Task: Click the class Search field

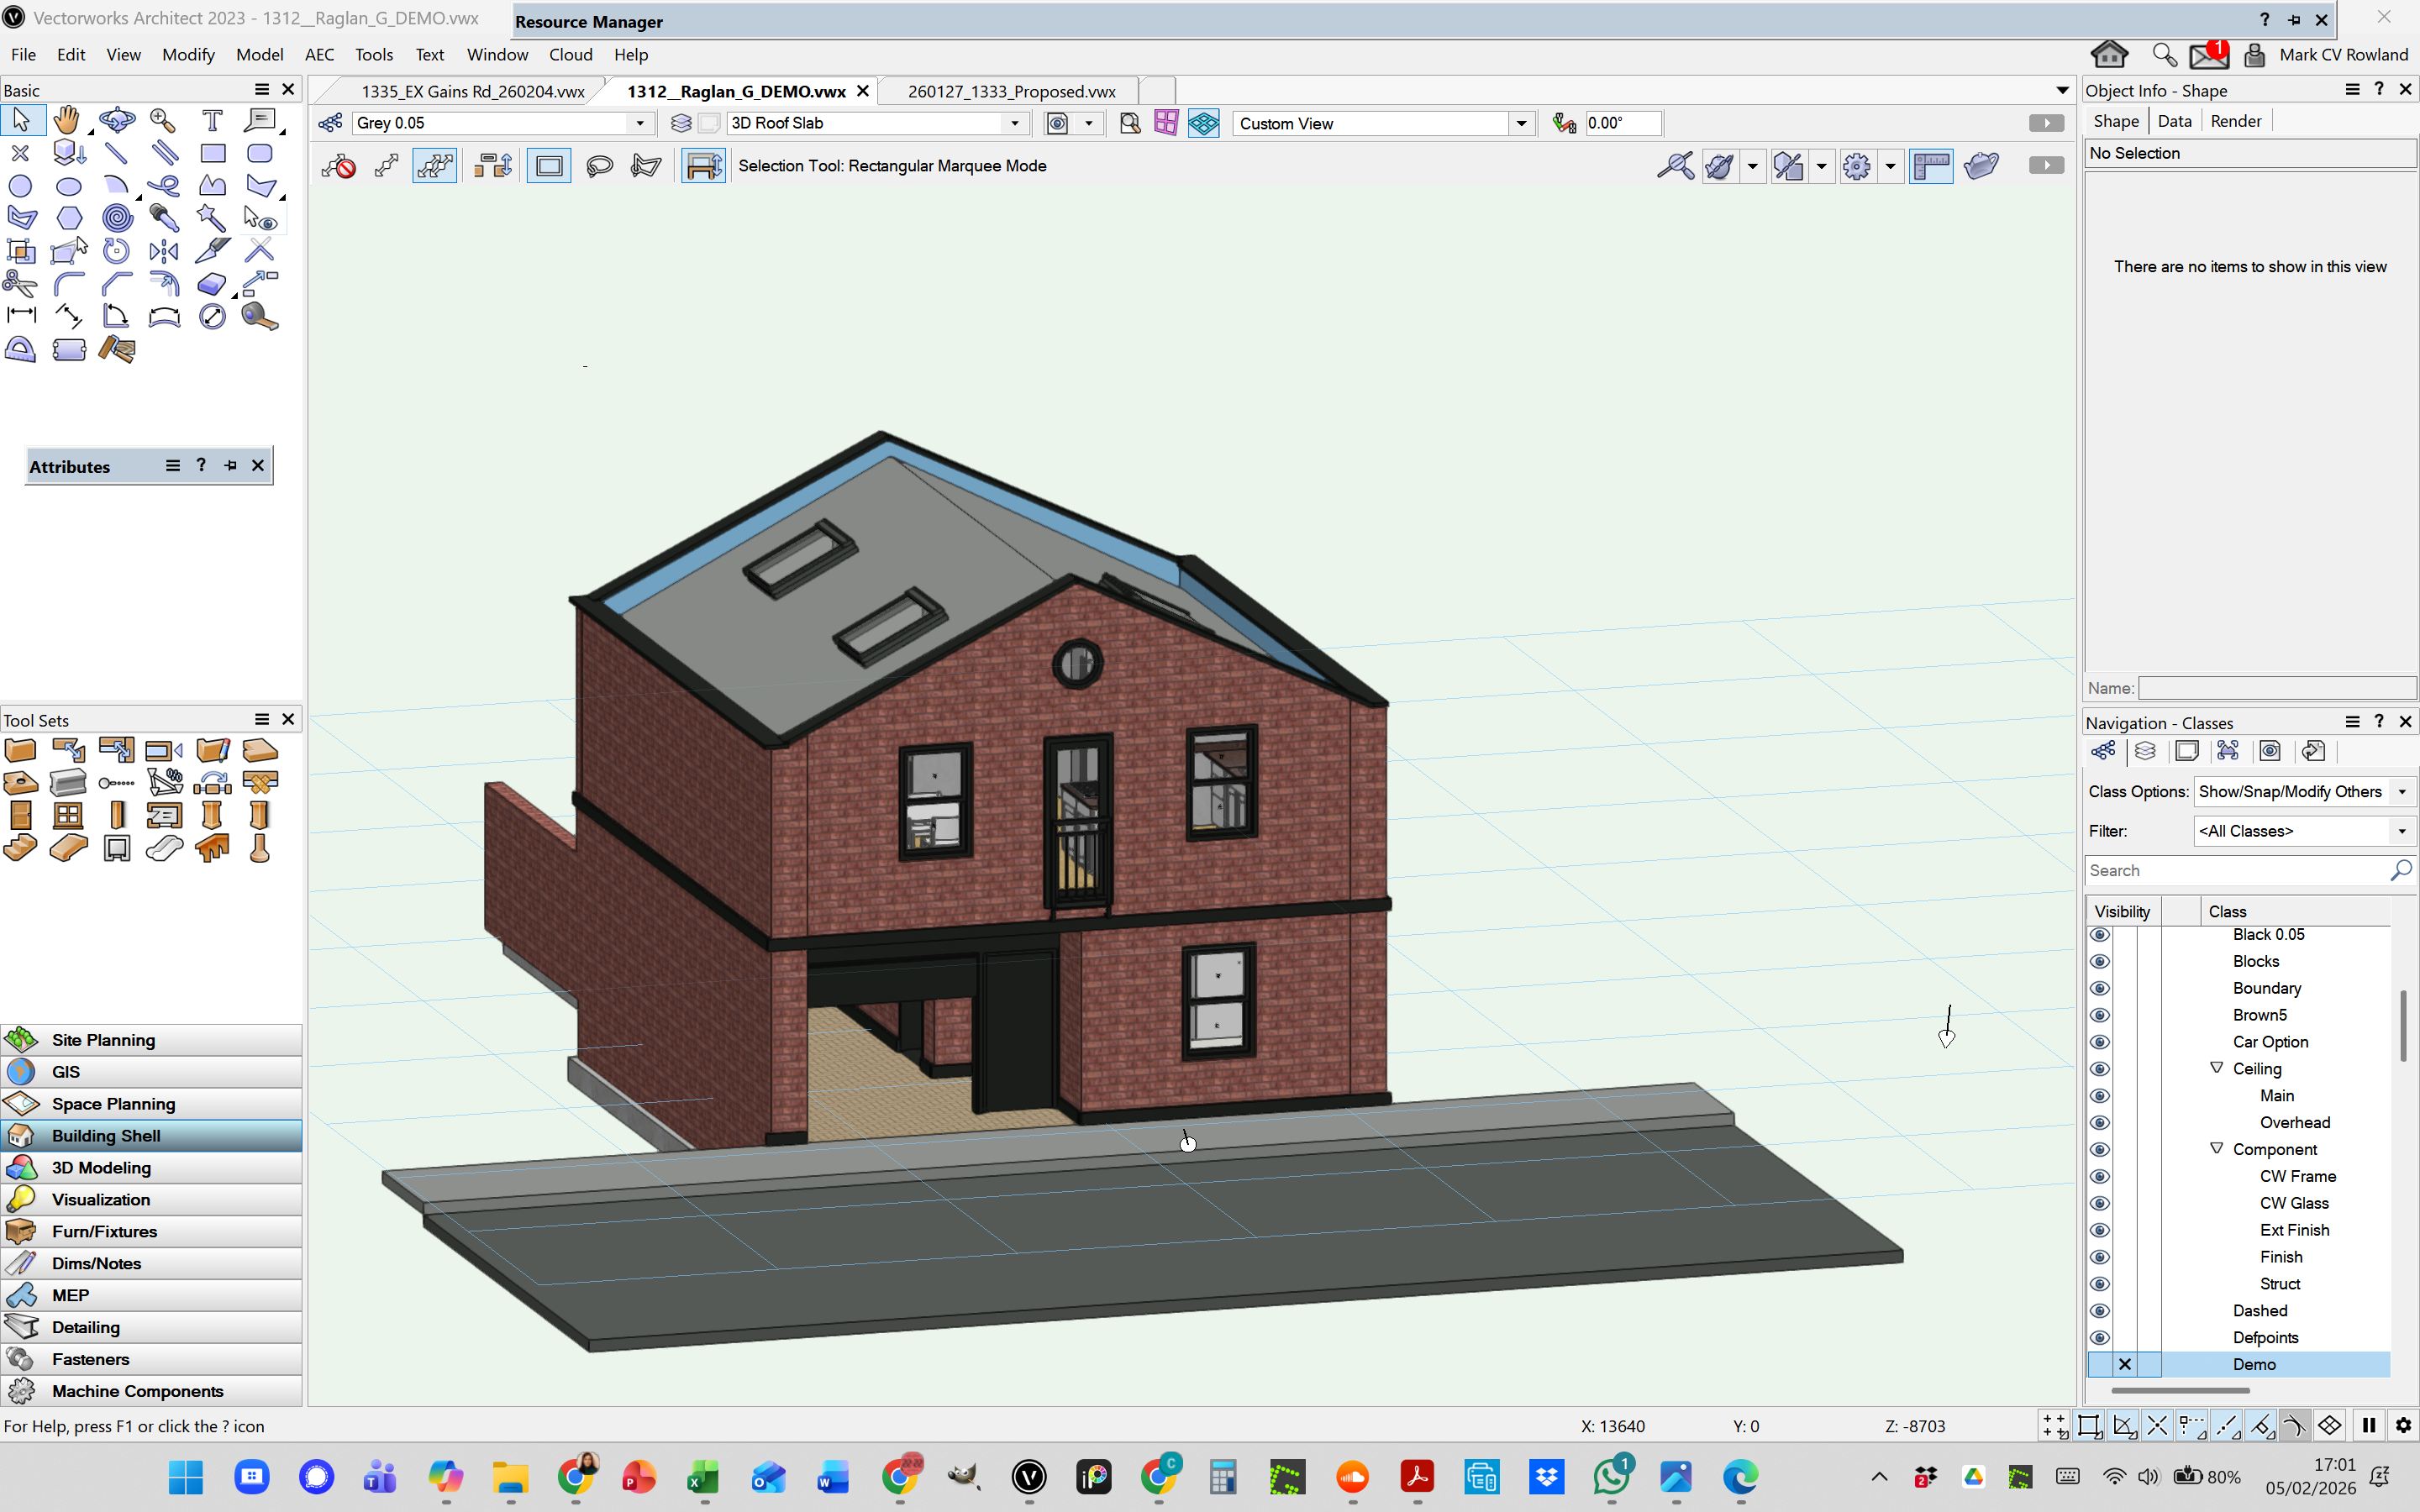Action: point(2236,871)
